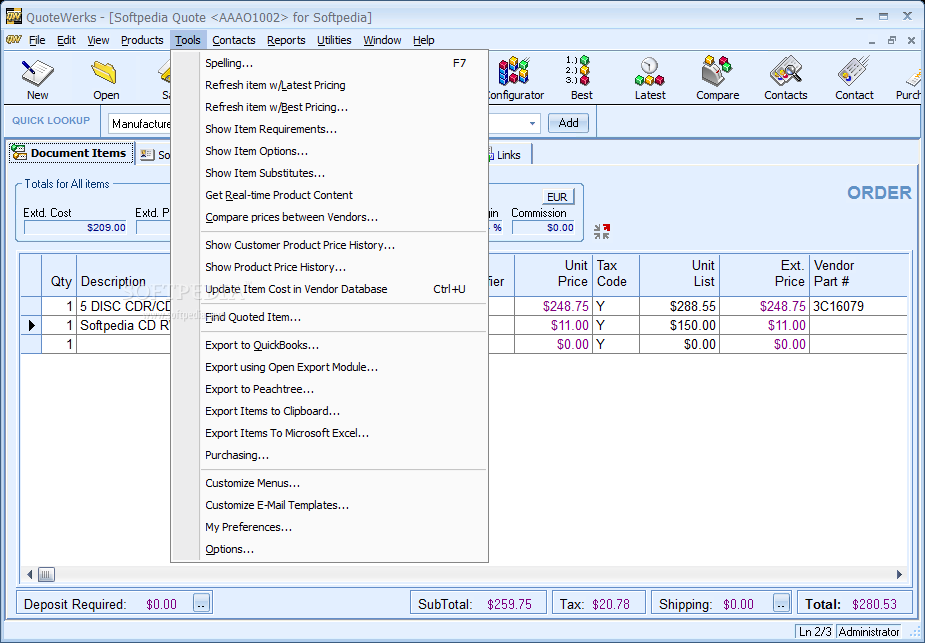
Task: Click vendor part 3C16079 cell
Action: point(858,306)
